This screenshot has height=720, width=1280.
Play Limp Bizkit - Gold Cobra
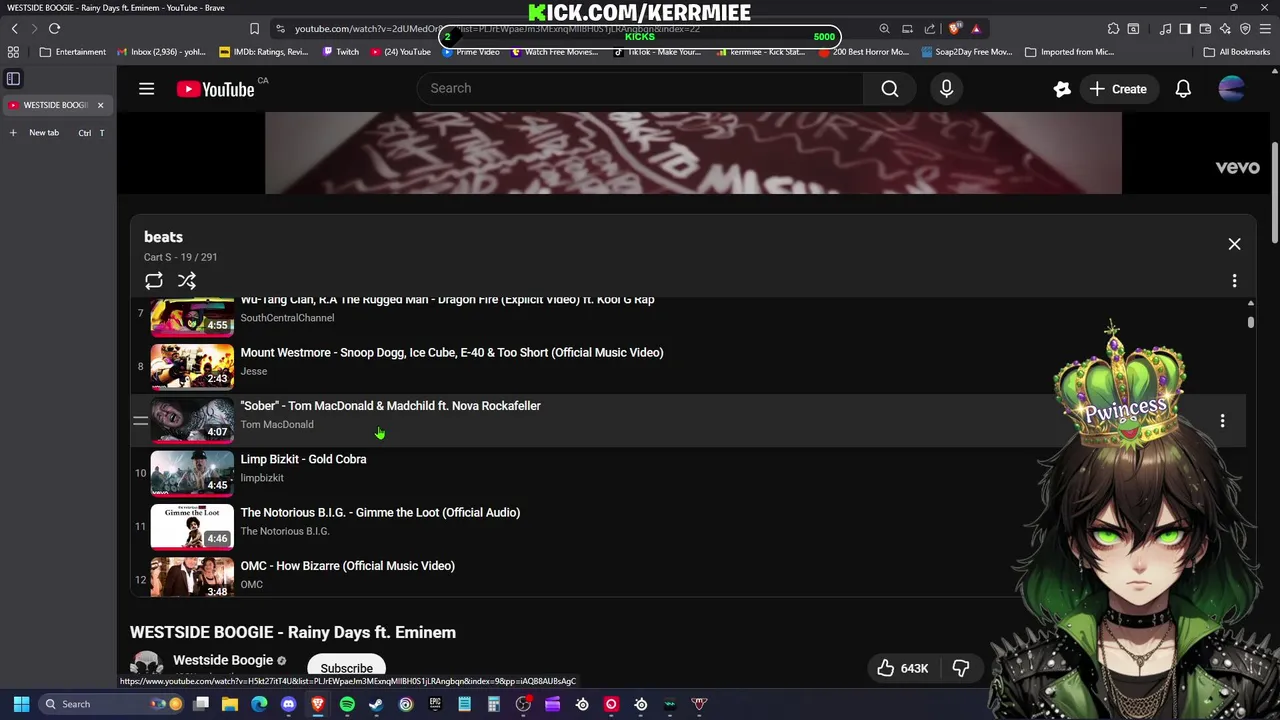pos(303,459)
